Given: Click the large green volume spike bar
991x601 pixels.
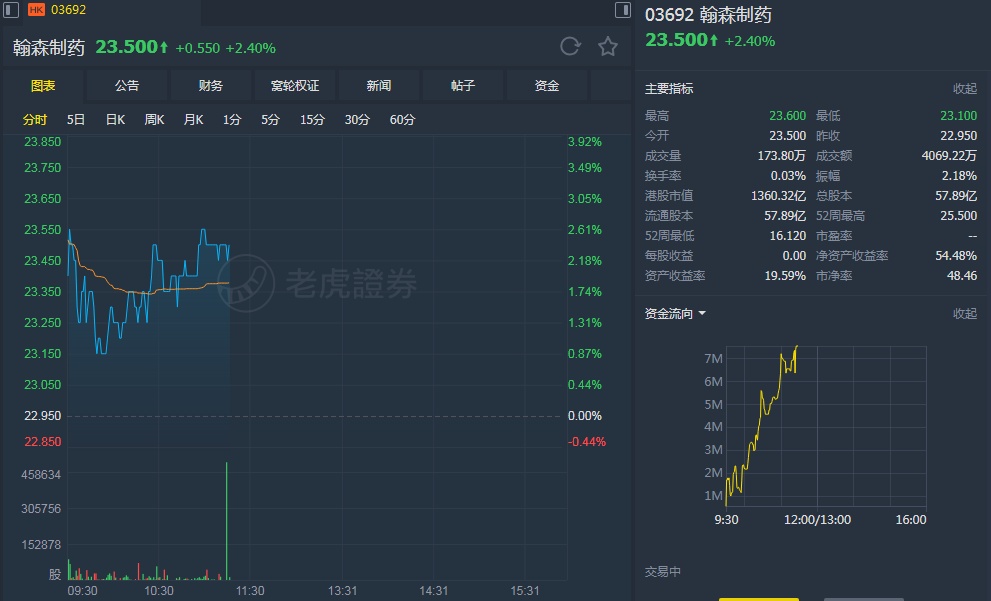Looking at the screenshot, I should (226, 521).
